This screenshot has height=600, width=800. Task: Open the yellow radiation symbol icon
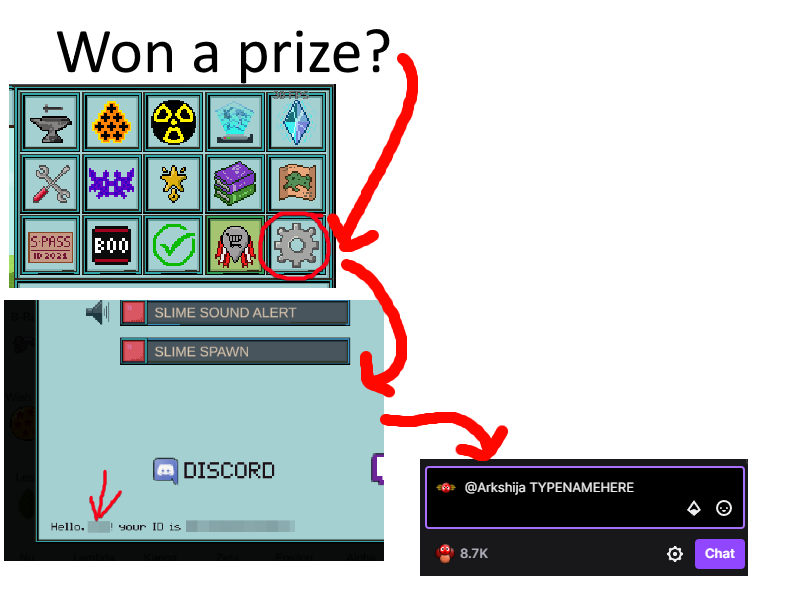coord(173,122)
